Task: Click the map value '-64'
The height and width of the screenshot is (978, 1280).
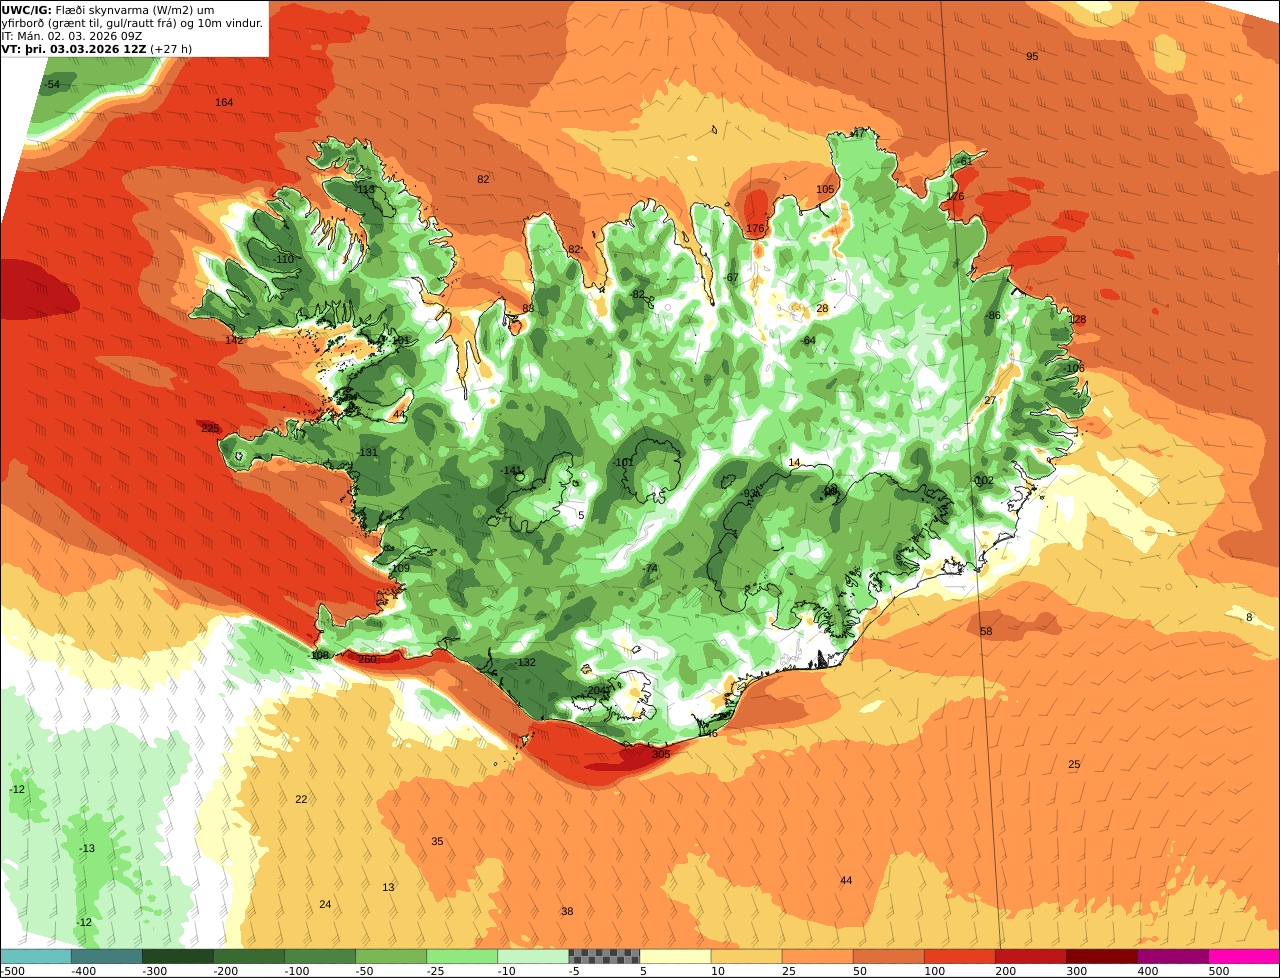Action: [808, 341]
